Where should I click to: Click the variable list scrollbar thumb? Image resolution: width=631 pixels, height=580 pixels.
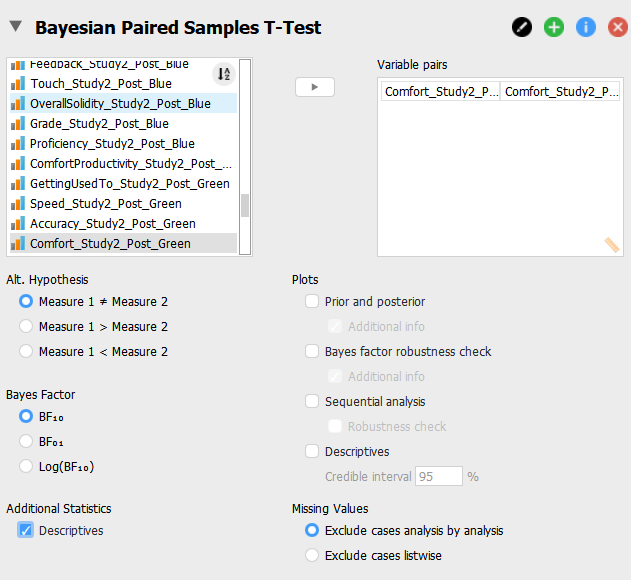click(x=245, y=205)
